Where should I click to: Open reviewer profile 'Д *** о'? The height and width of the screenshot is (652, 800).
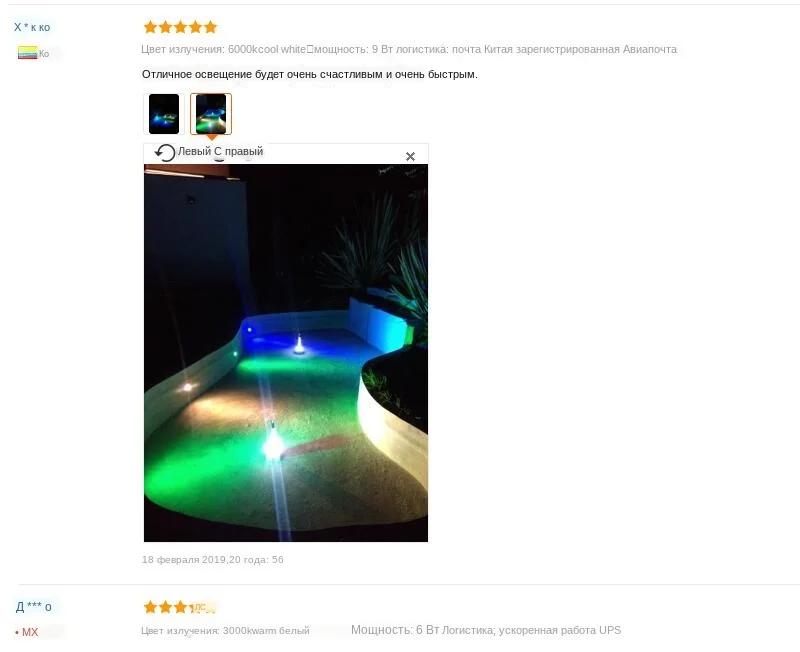[x=34, y=607]
